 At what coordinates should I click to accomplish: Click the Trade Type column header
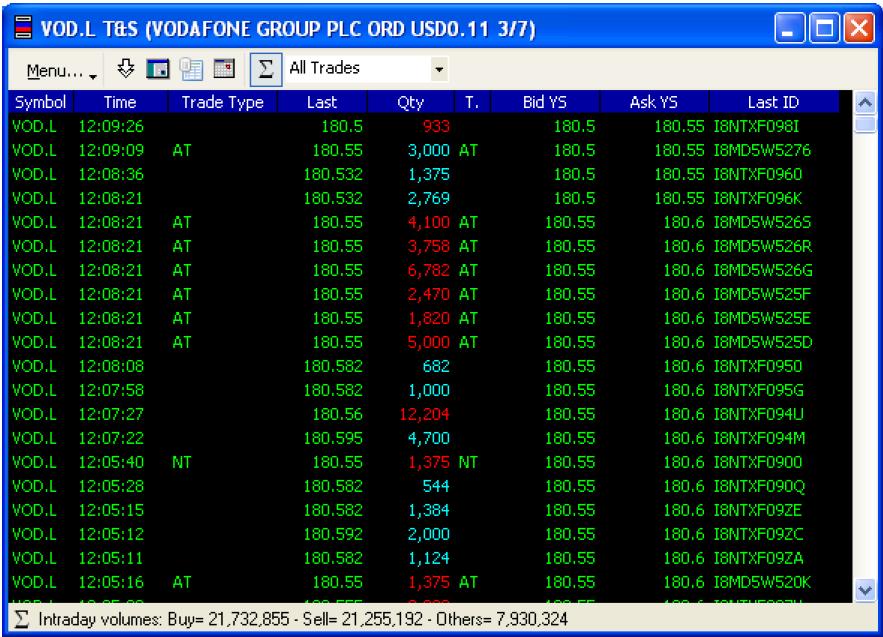(x=222, y=102)
